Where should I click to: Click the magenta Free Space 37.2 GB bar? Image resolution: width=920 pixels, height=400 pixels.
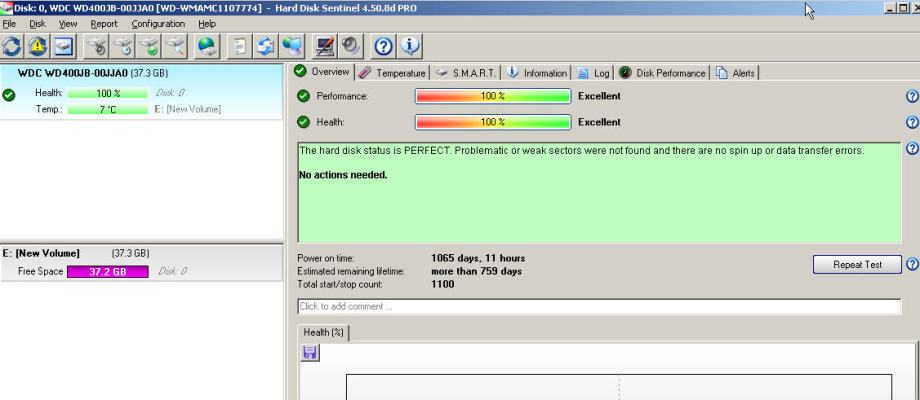[x=107, y=272]
